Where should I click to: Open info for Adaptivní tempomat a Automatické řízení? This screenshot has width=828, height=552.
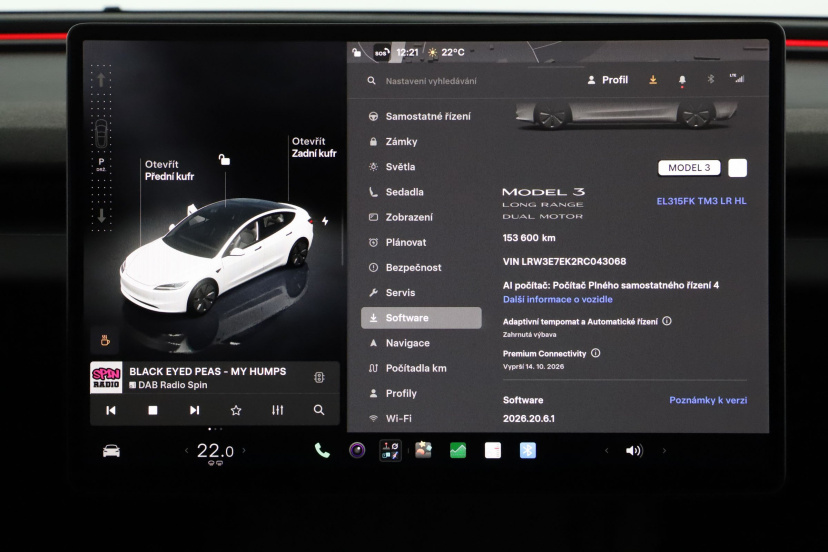click(667, 321)
